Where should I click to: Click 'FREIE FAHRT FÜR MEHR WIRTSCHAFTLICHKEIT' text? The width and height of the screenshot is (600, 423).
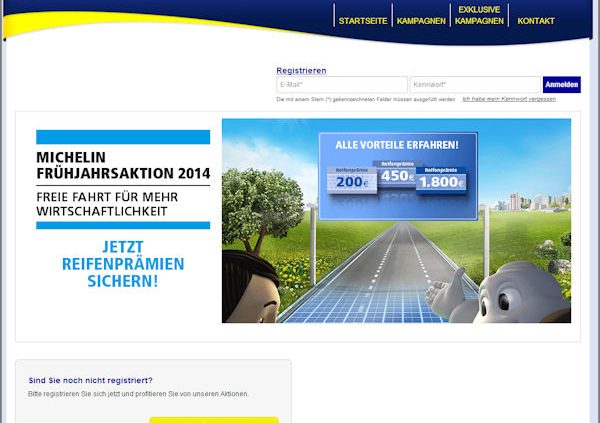coord(107,204)
